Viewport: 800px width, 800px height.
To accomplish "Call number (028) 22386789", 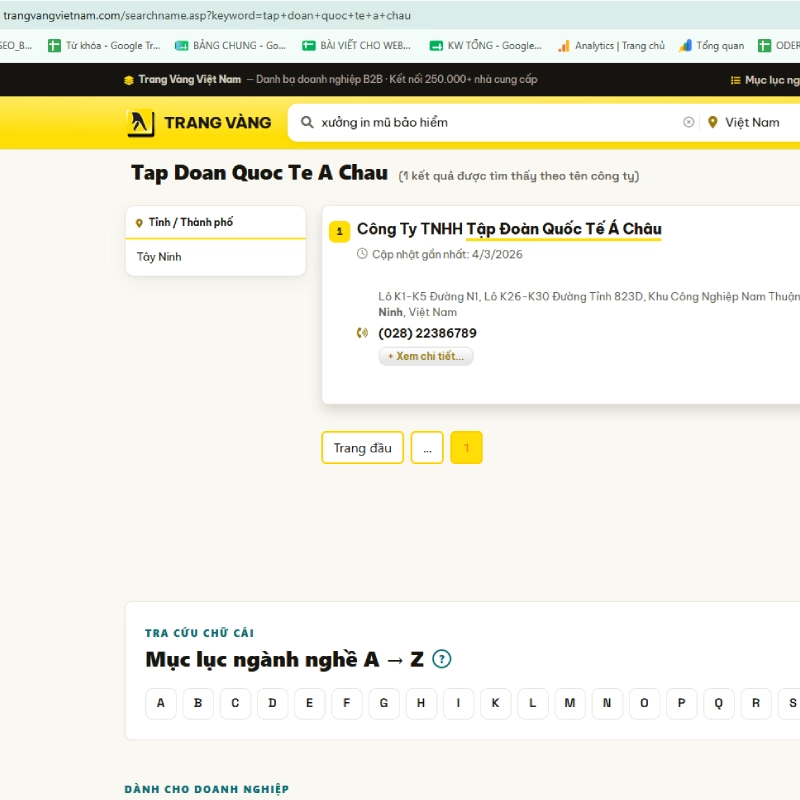I will tap(427, 333).
